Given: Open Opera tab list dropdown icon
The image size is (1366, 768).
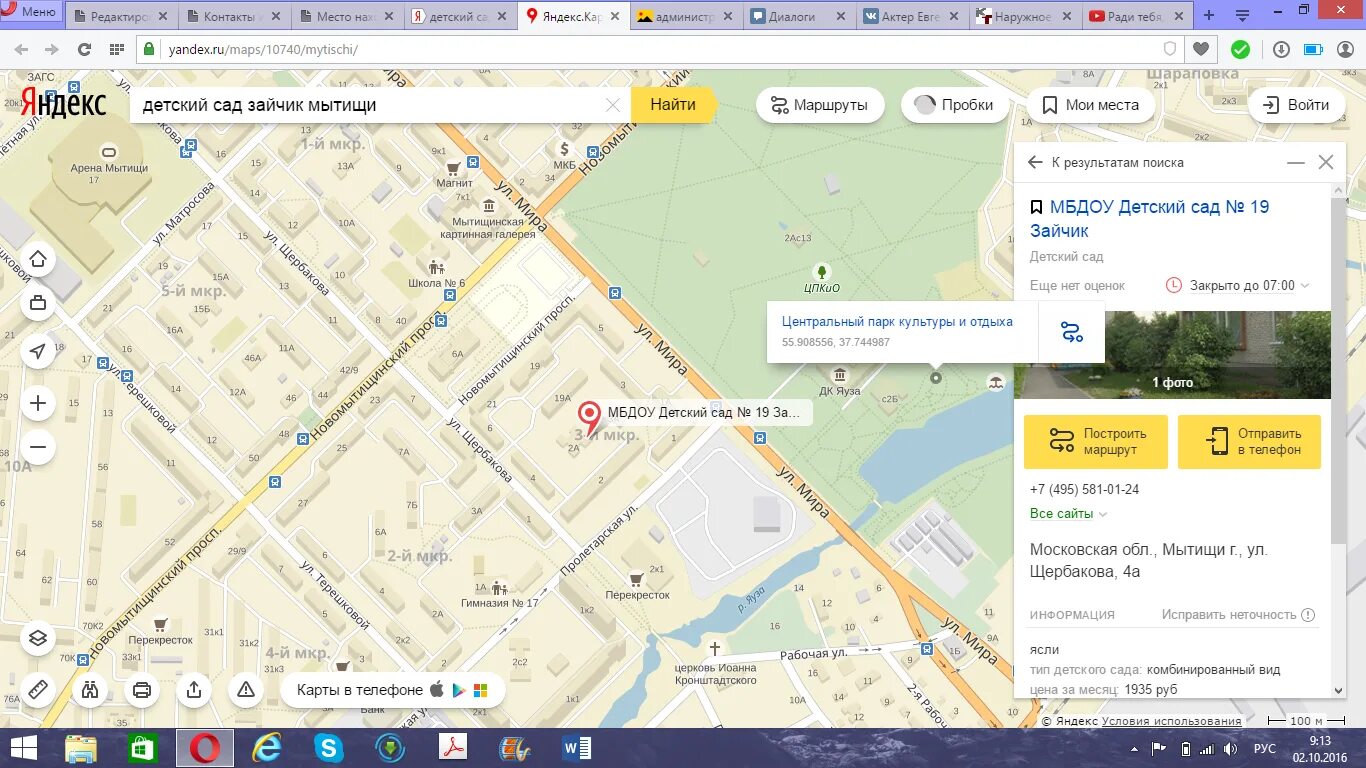Looking at the screenshot, I should (x=1243, y=16).
